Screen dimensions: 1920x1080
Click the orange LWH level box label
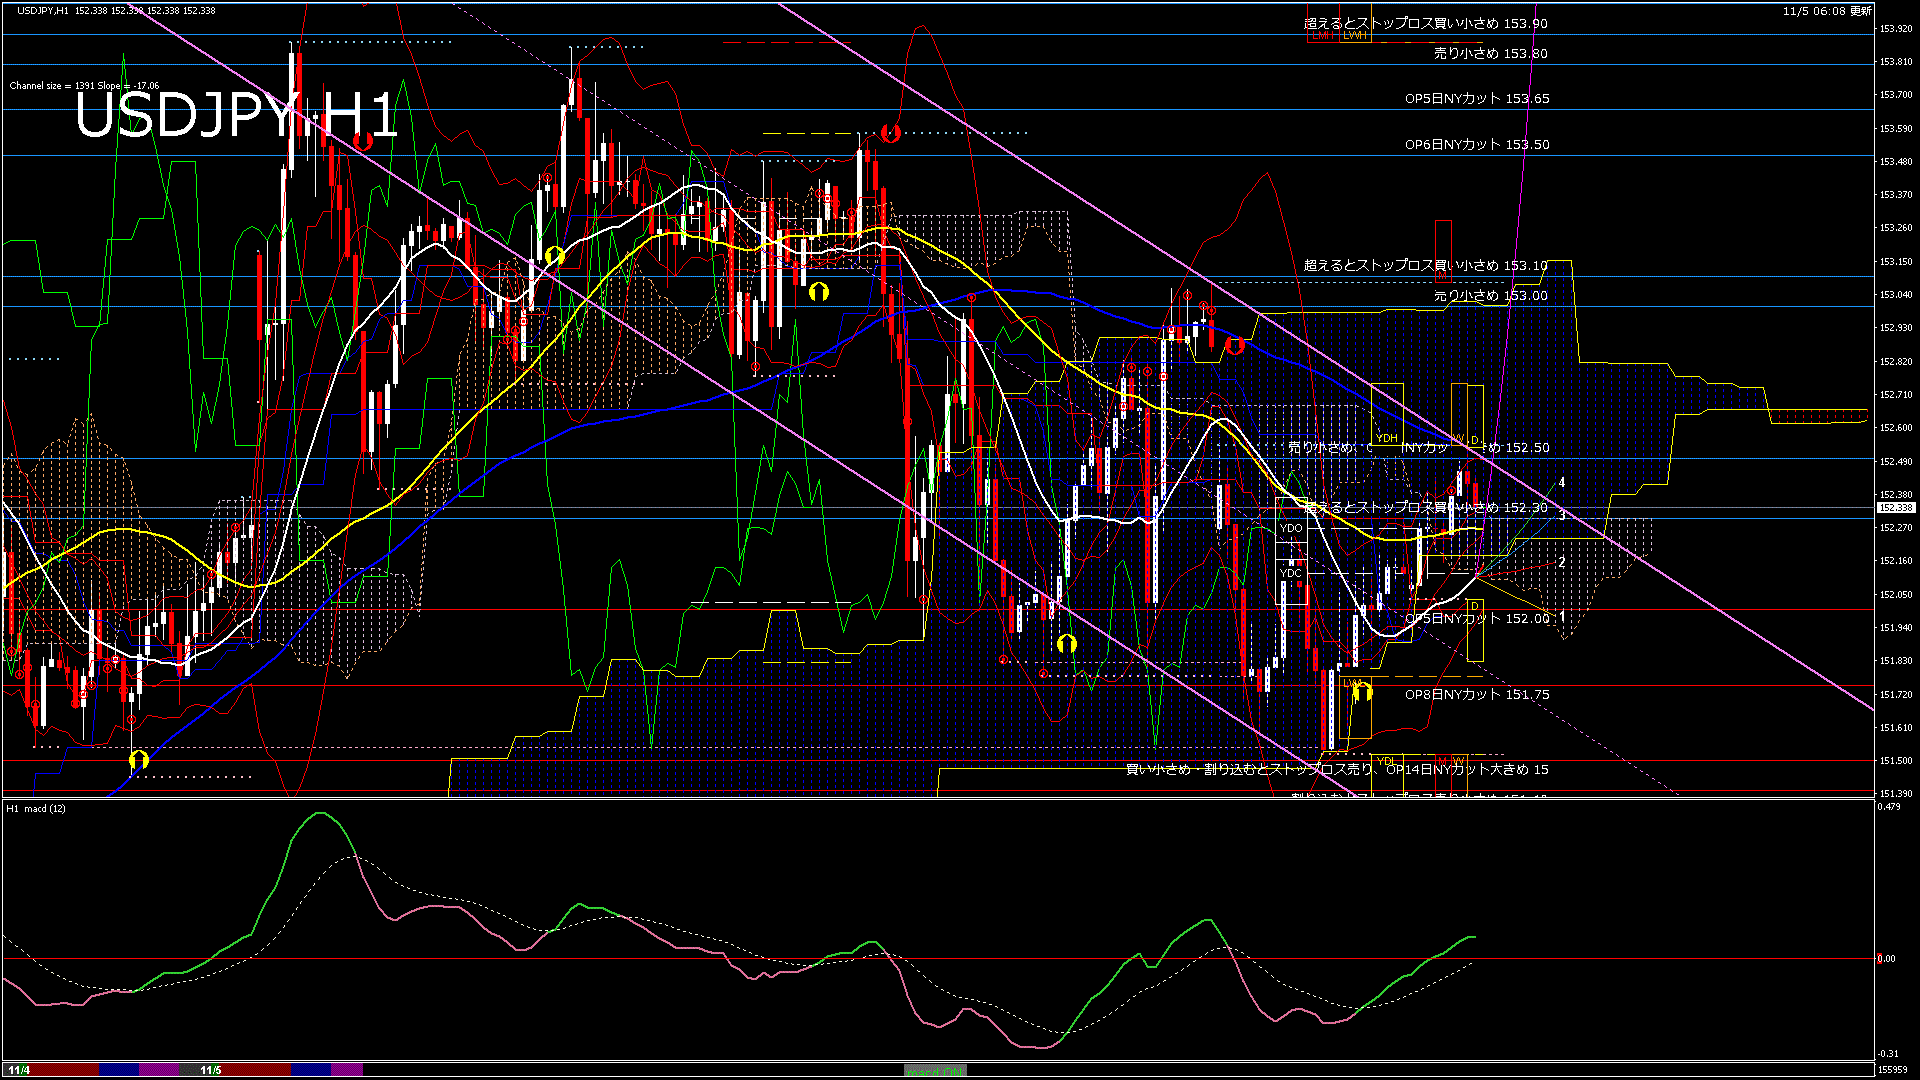tap(1354, 36)
